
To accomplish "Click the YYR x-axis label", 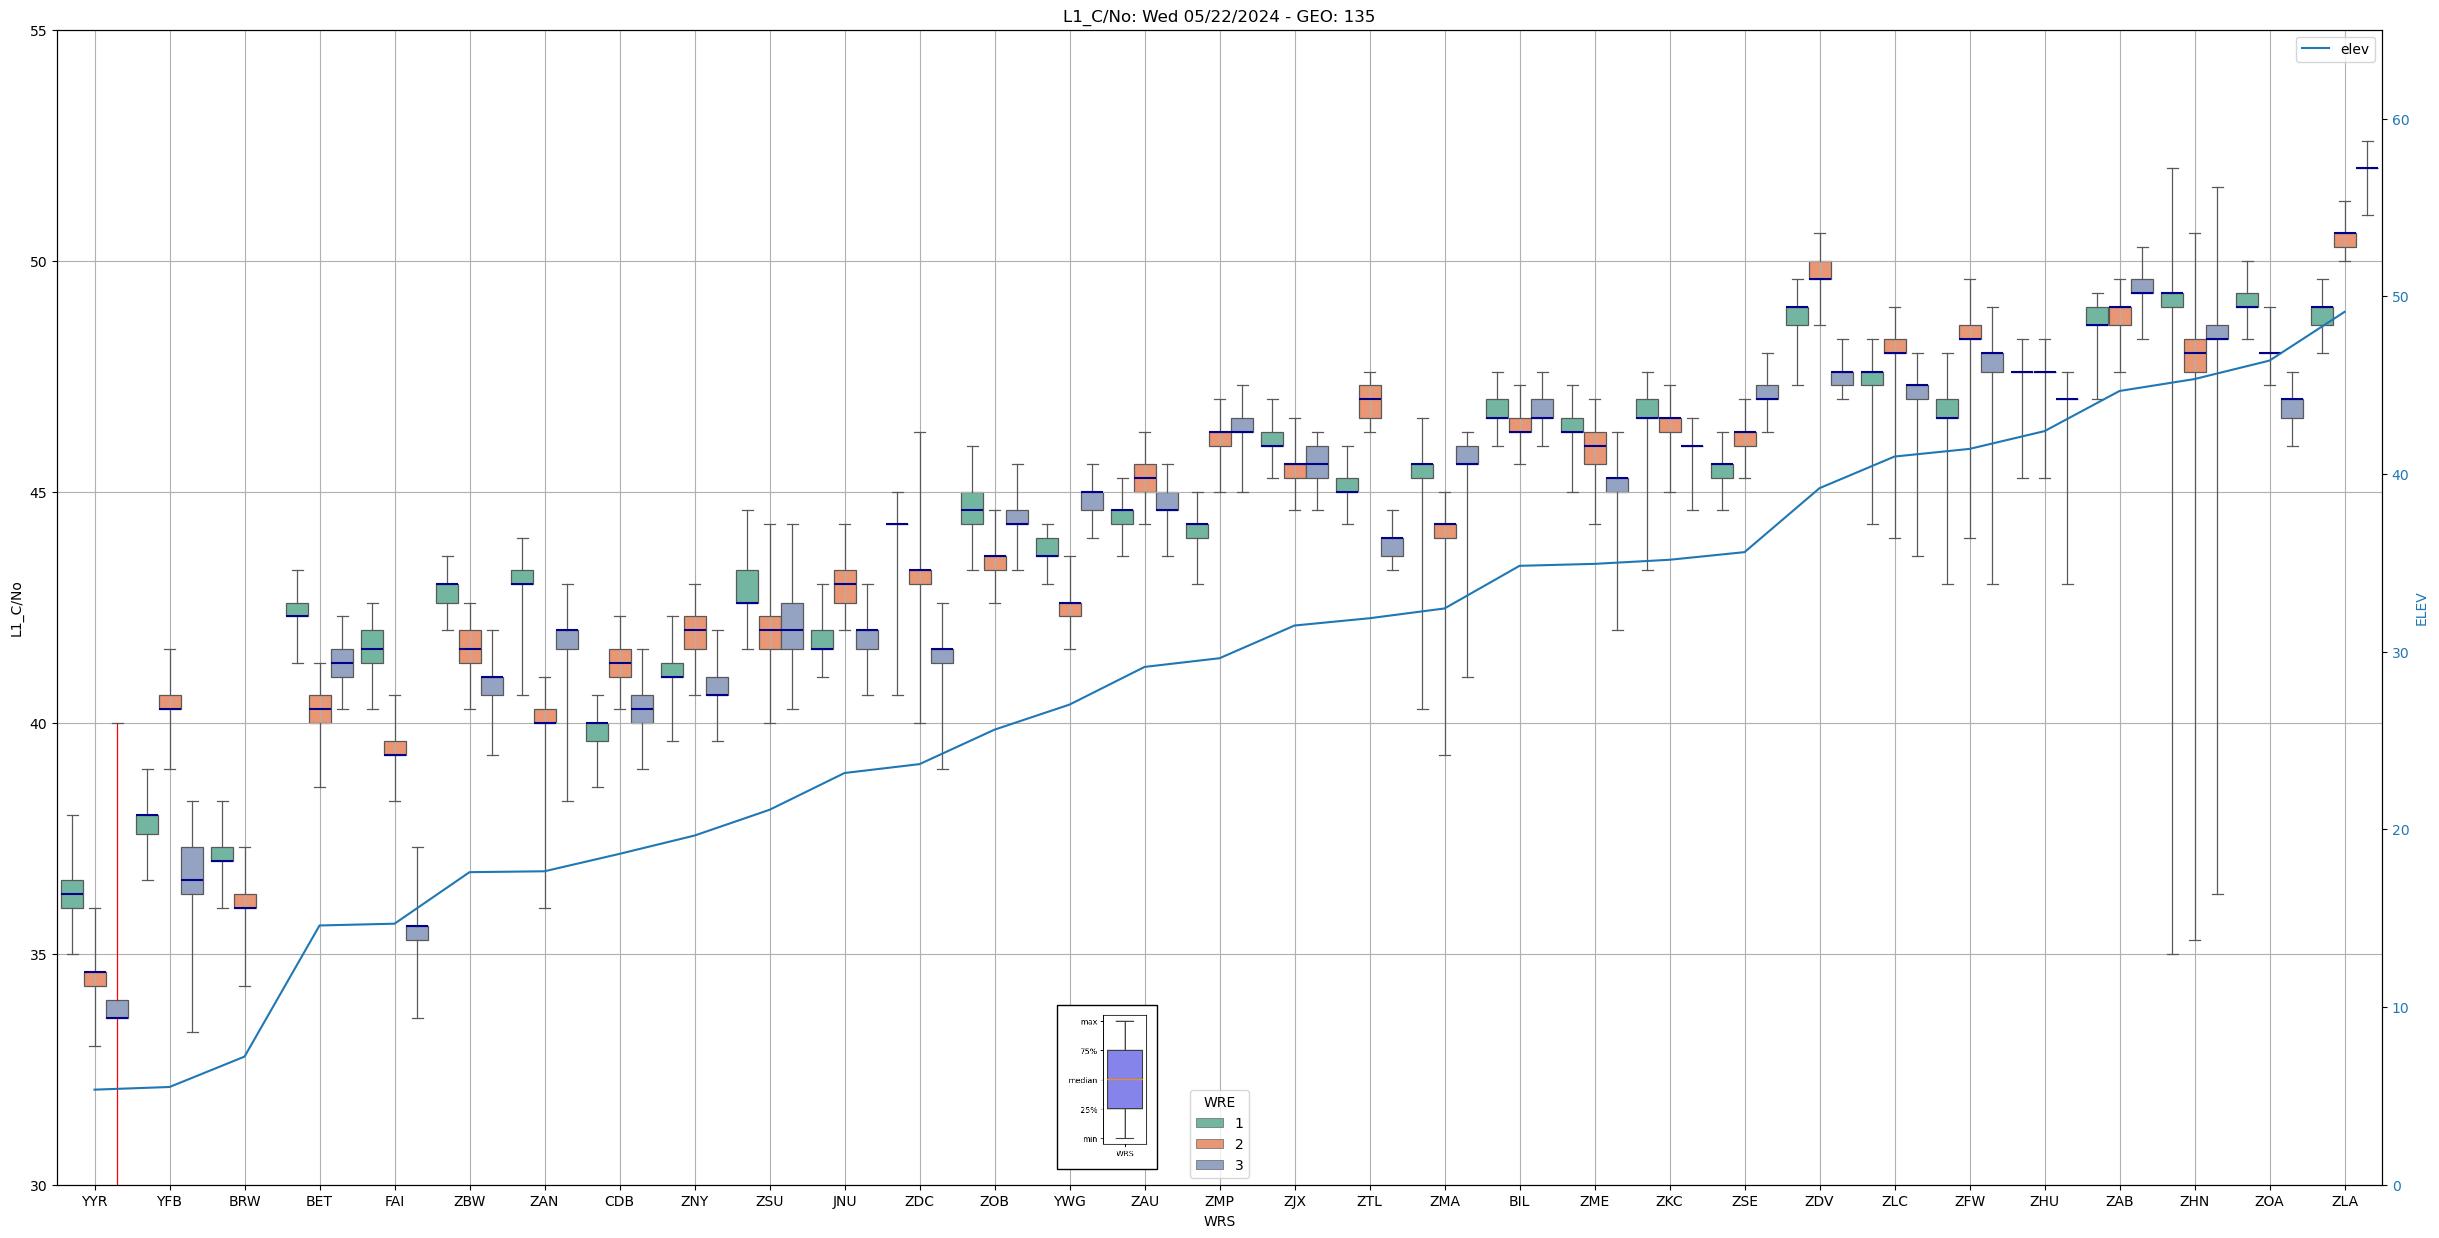I will click(95, 1201).
